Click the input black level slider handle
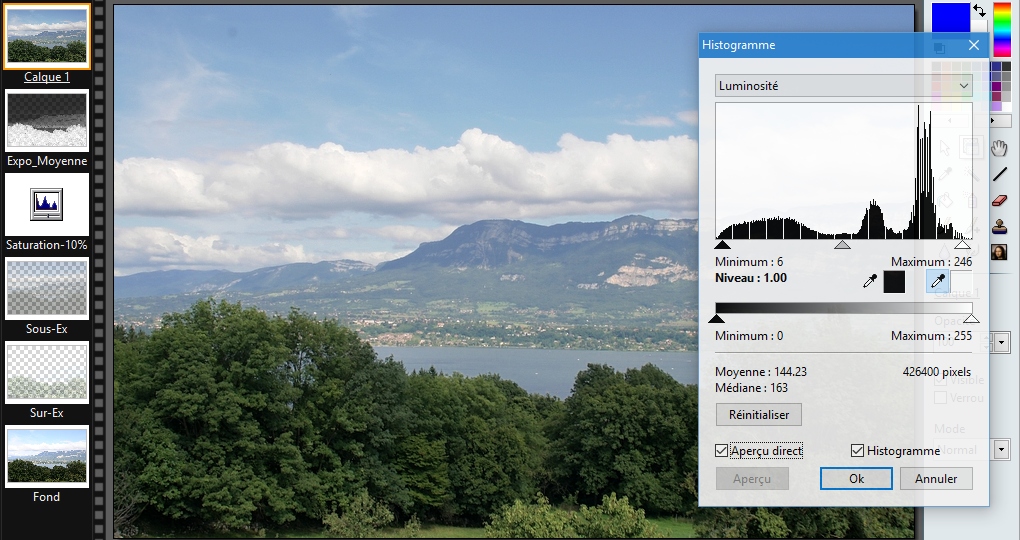The height and width of the screenshot is (540, 1020). [722, 245]
